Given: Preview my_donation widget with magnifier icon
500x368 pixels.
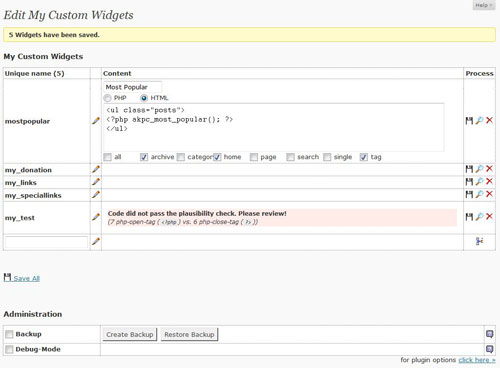Looking at the screenshot, I should click(479, 169).
